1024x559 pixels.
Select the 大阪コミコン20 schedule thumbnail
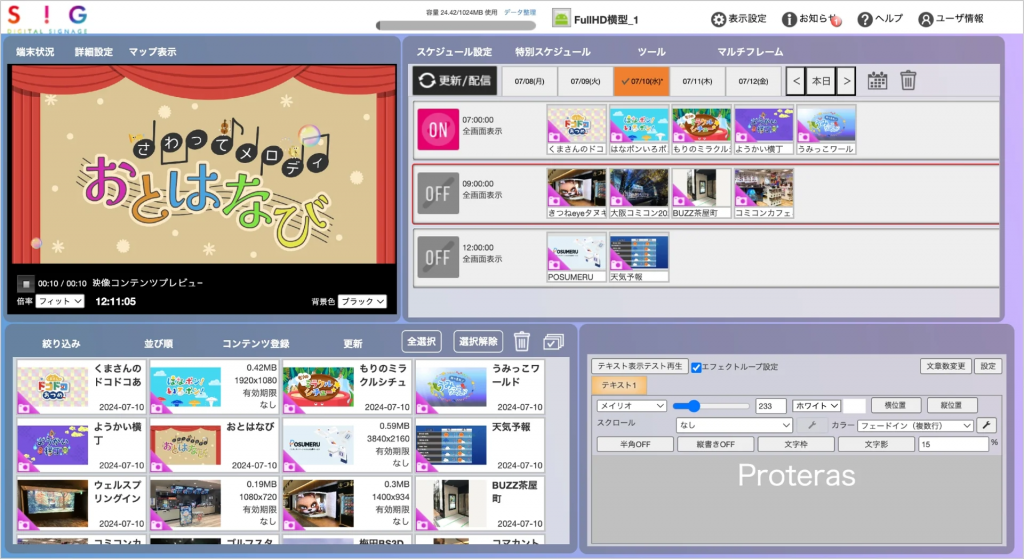click(639, 194)
